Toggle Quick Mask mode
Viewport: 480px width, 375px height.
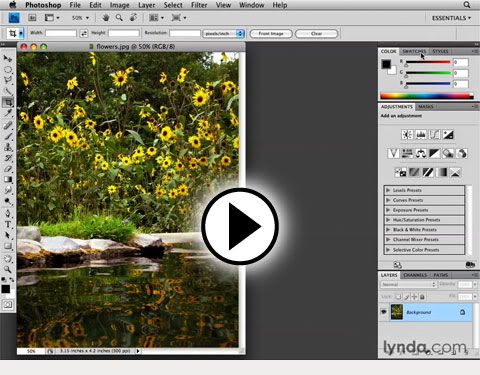point(8,304)
